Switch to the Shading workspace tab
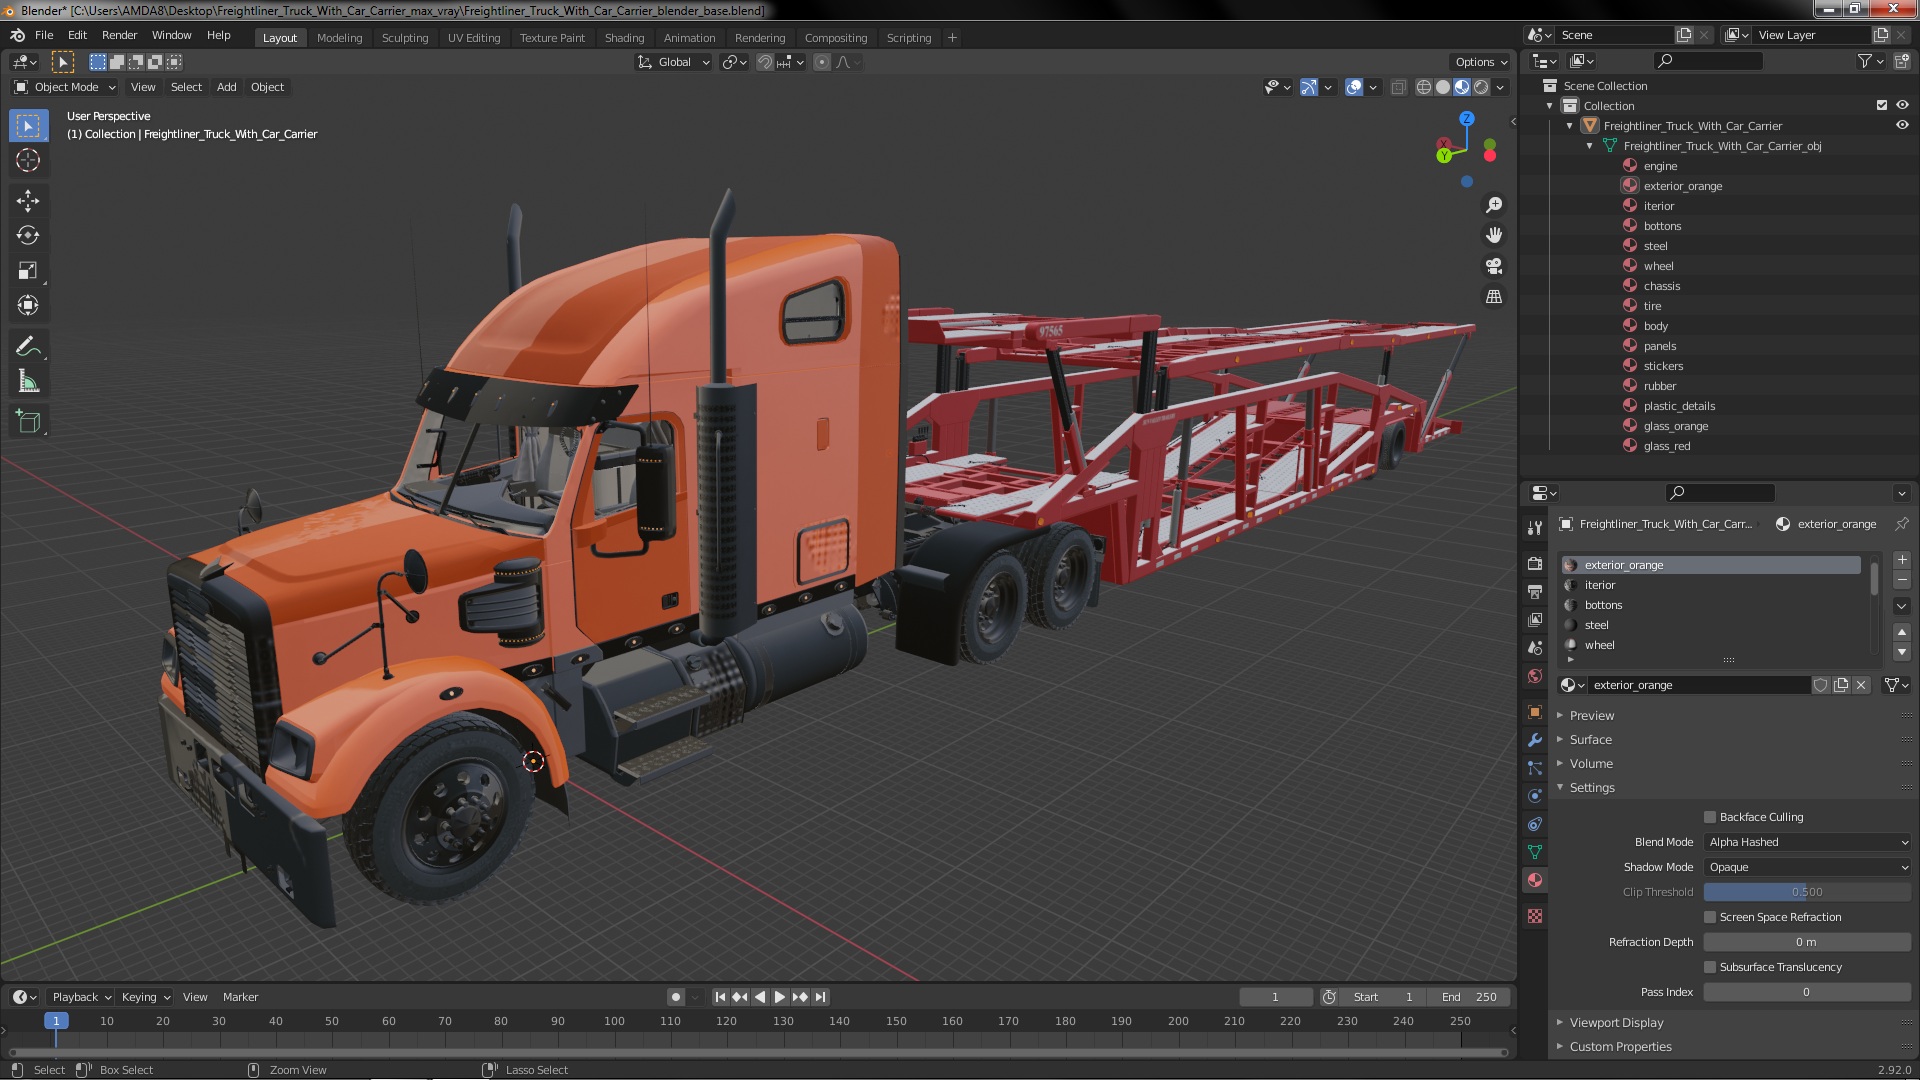 tap(624, 38)
